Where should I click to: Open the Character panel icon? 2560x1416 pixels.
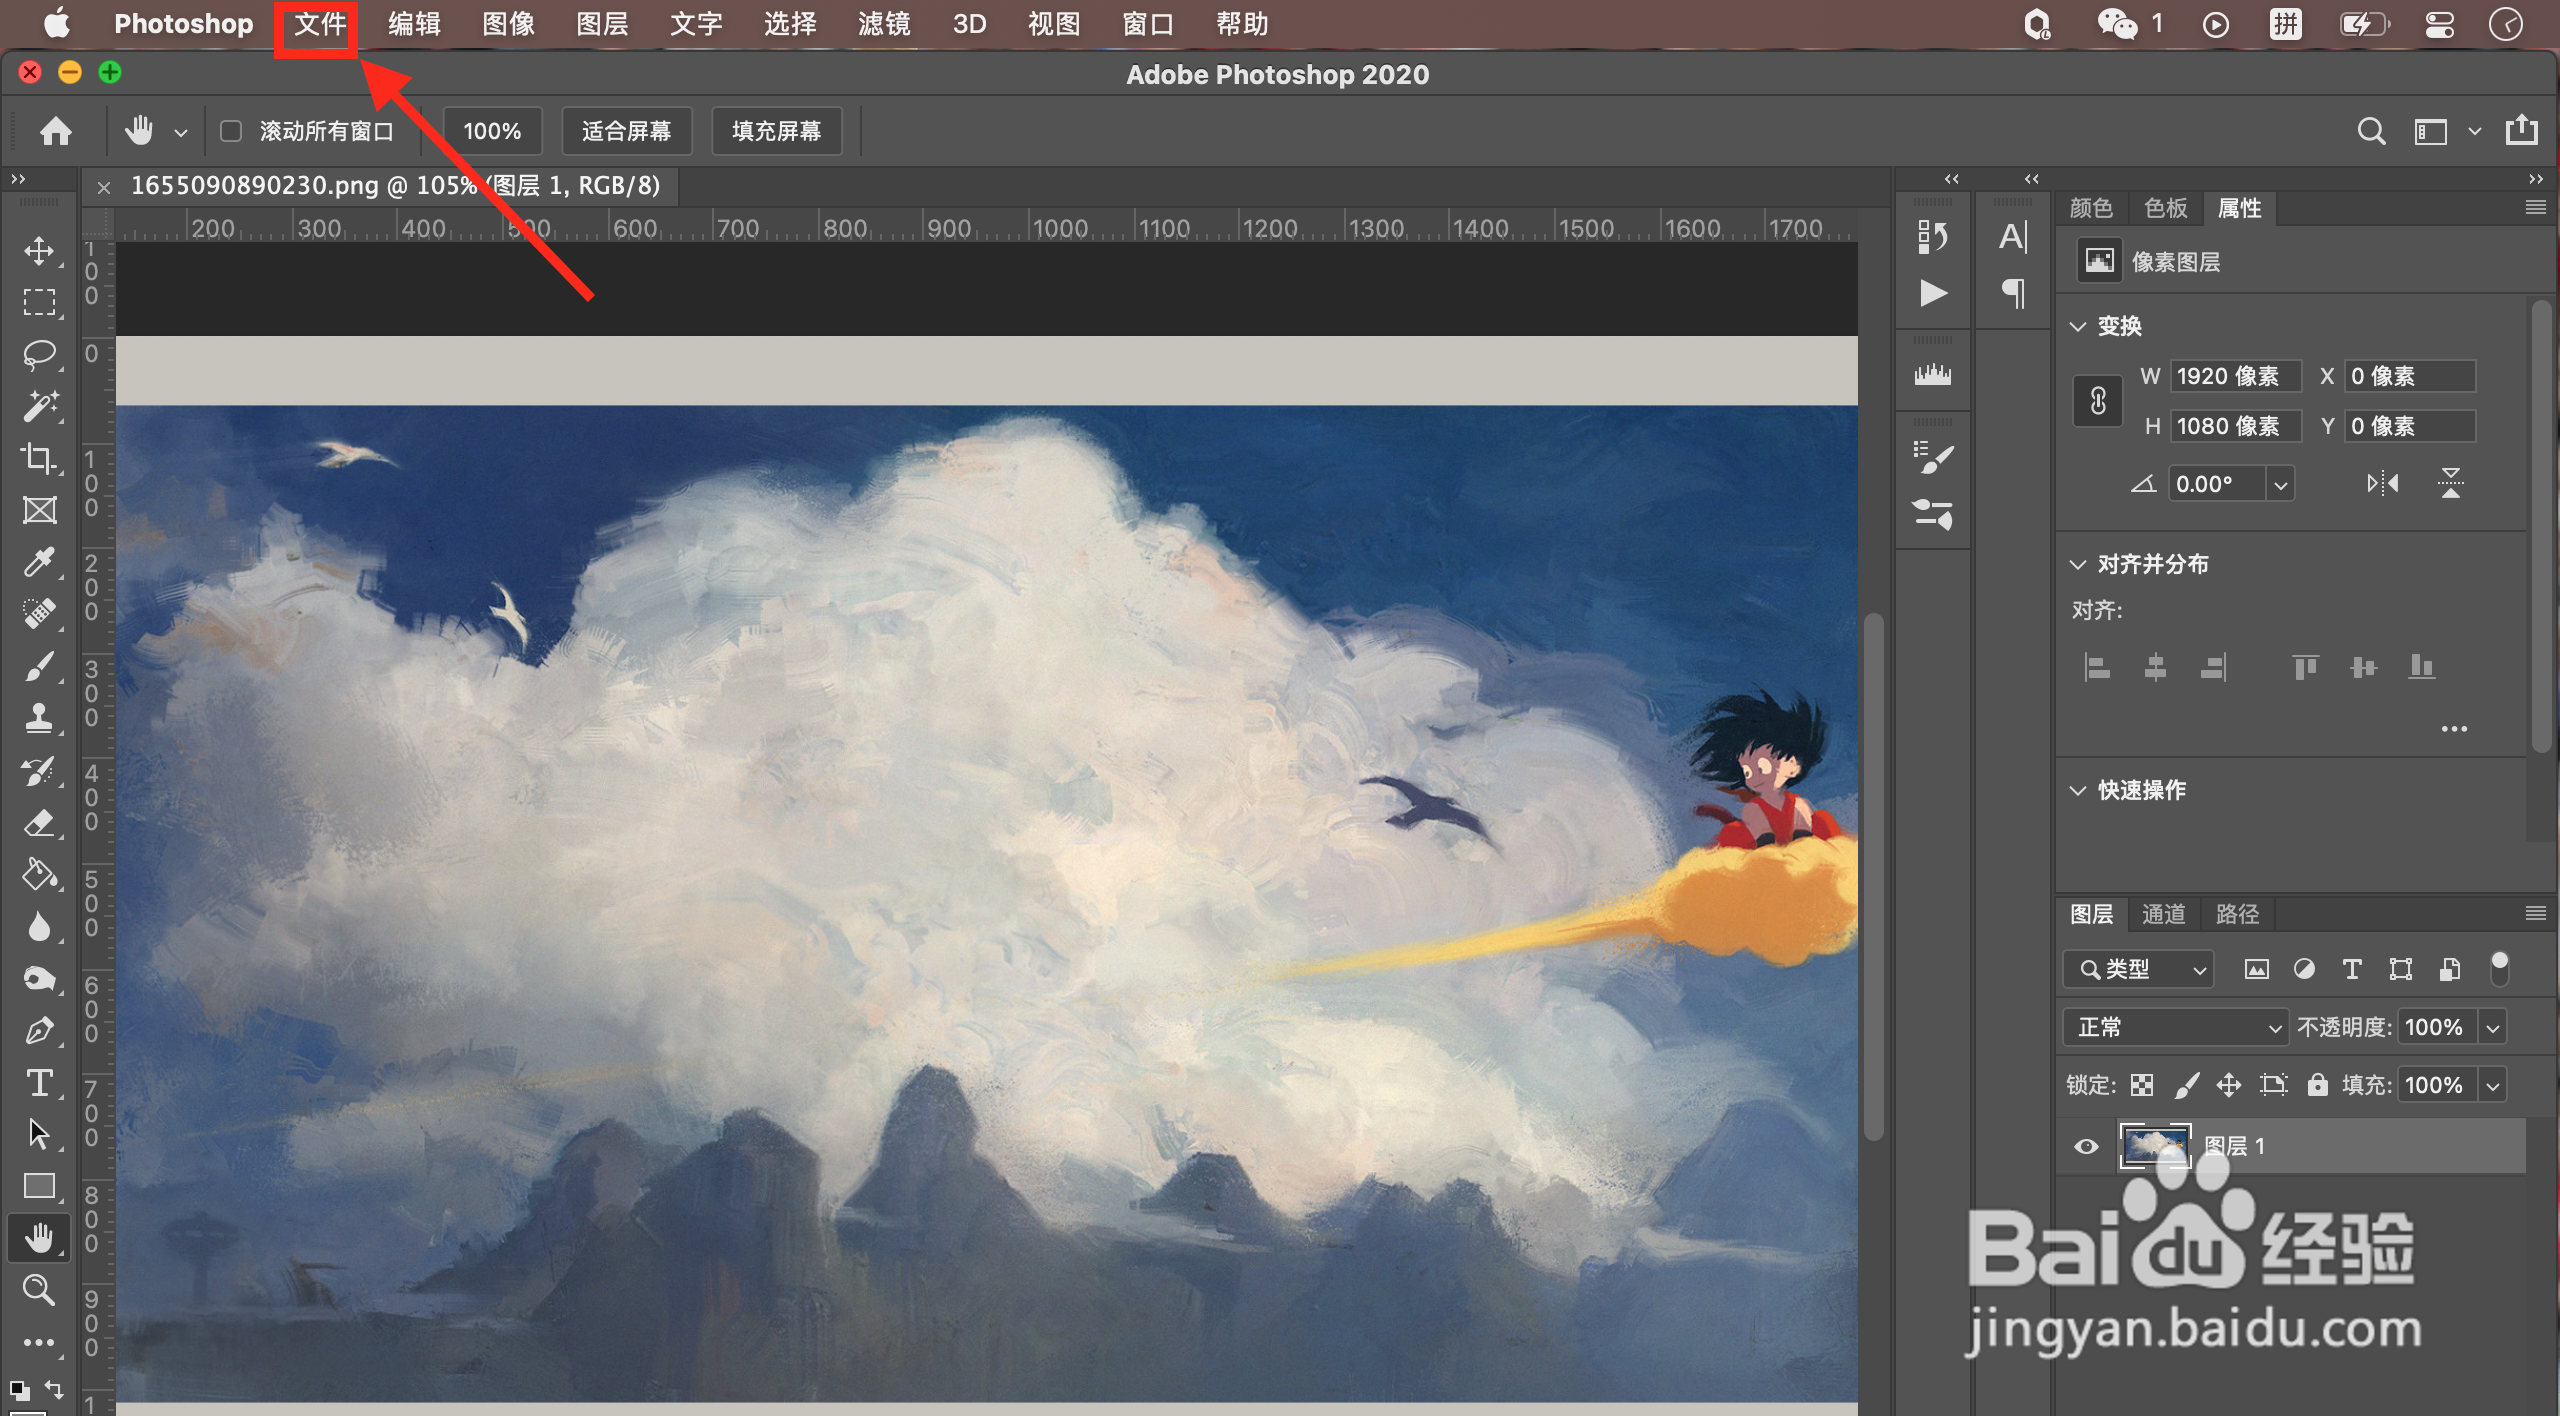pos(2013,237)
